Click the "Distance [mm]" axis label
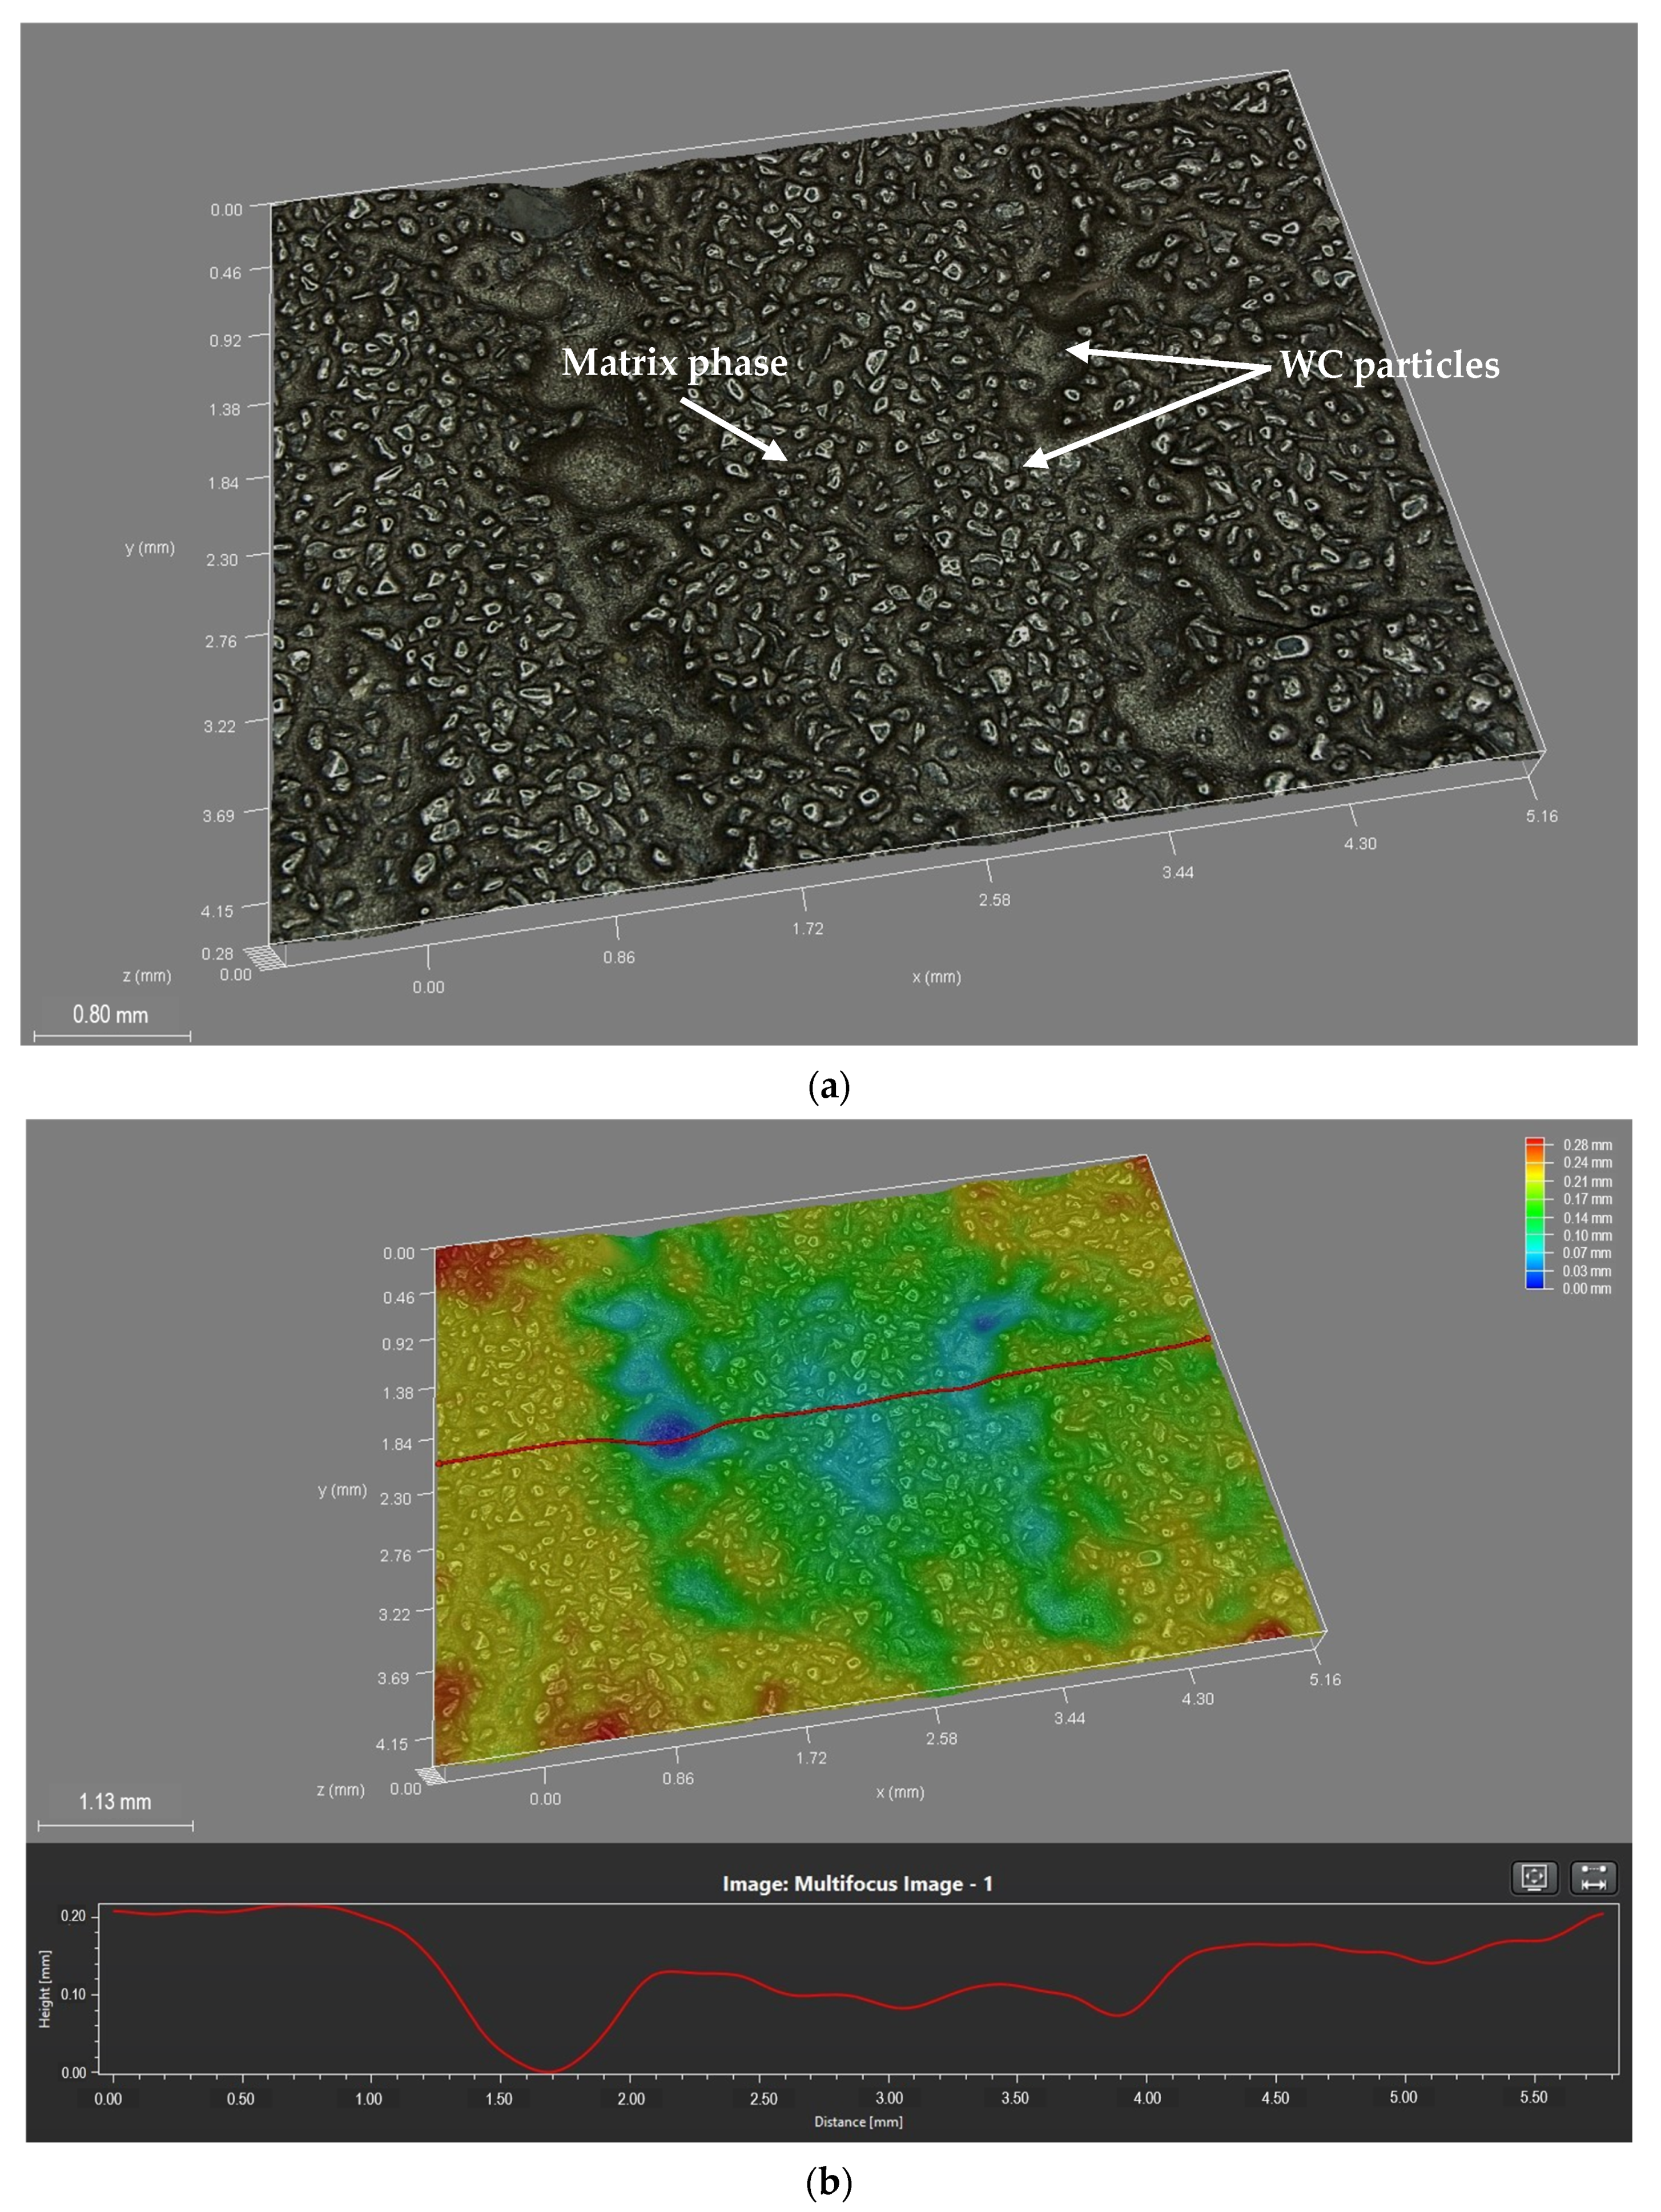Screen dimensions: 1661x2212 pos(858,2122)
